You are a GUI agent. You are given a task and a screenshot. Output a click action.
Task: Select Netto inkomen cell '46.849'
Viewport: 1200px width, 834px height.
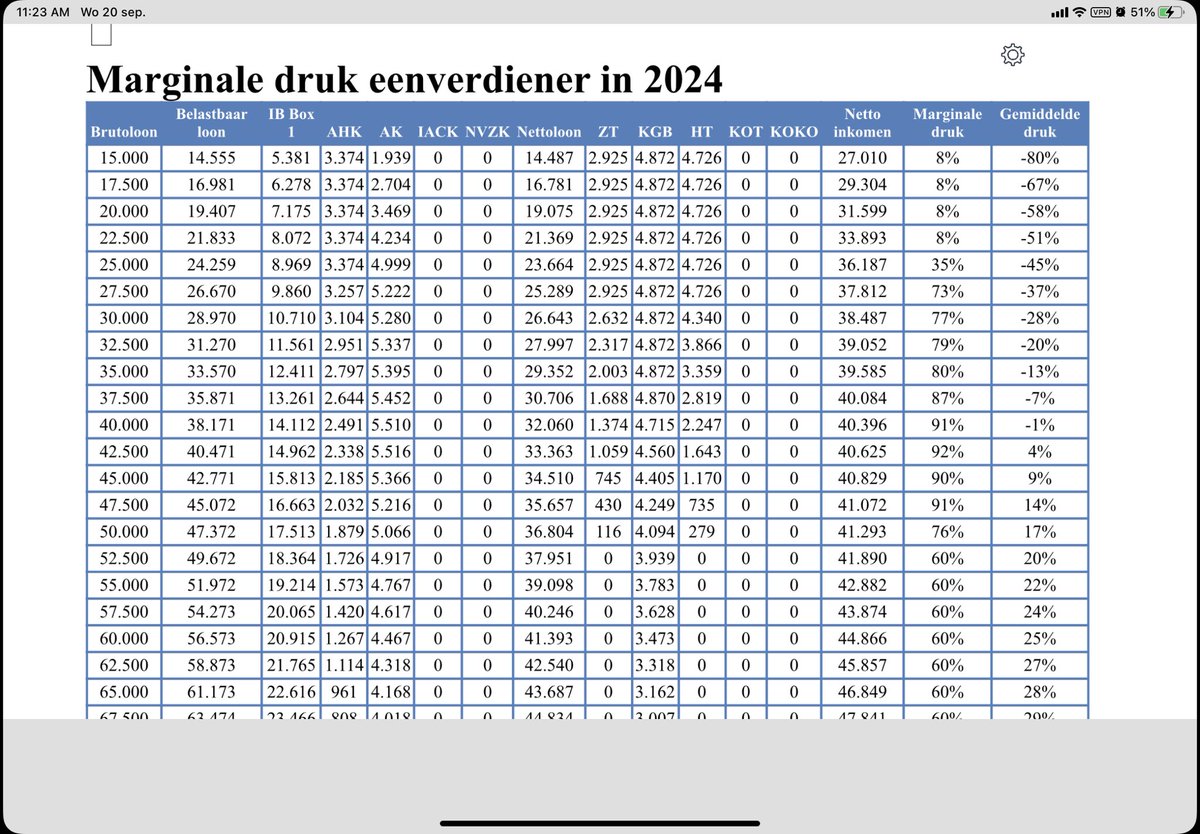click(x=863, y=692)
